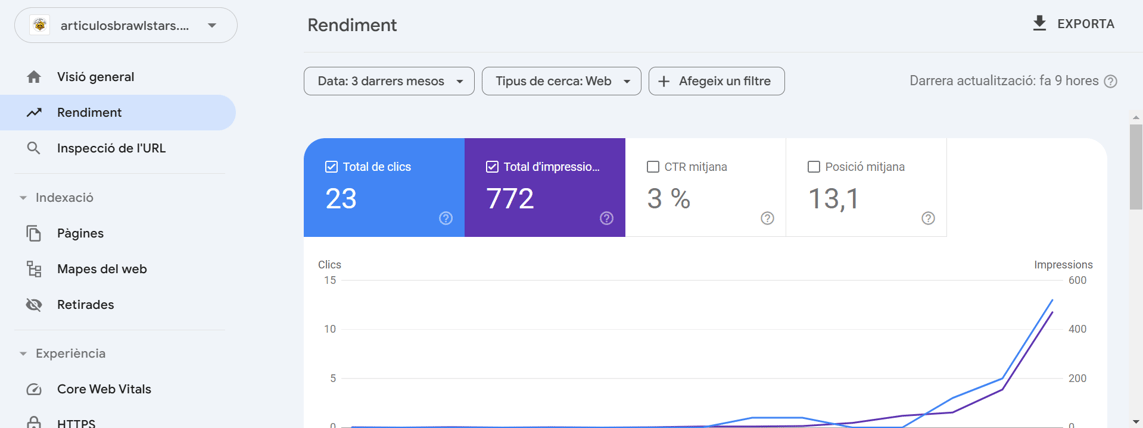The width and height of the screenshot is (1143, 428).
Task: Click the scrollbar up arrow
Action: (1136, 117)
